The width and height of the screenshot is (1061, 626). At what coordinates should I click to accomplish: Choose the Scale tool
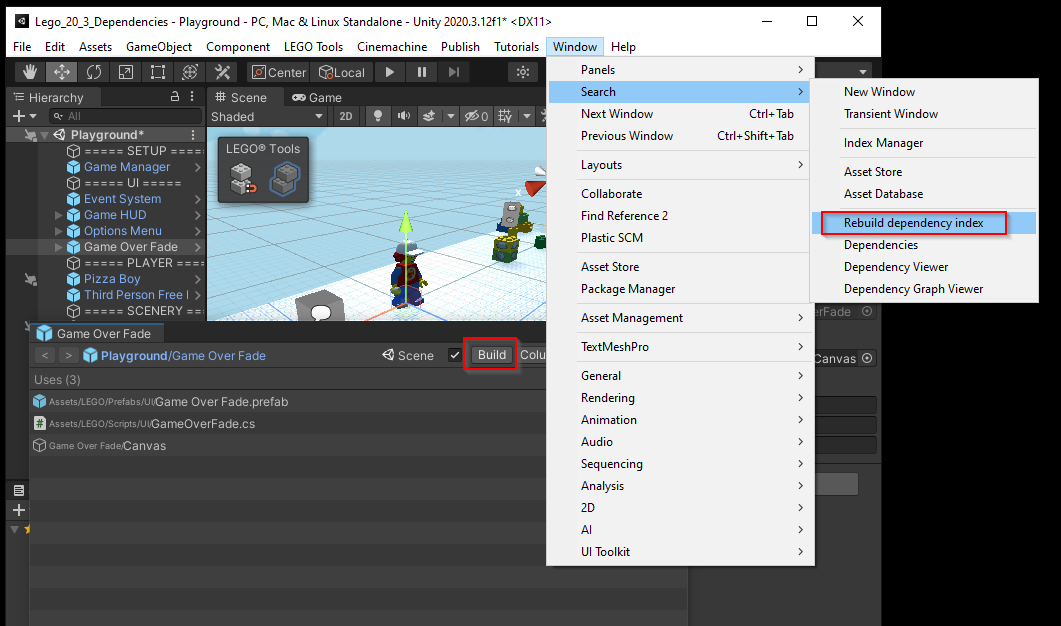click(x=125, y=72)
